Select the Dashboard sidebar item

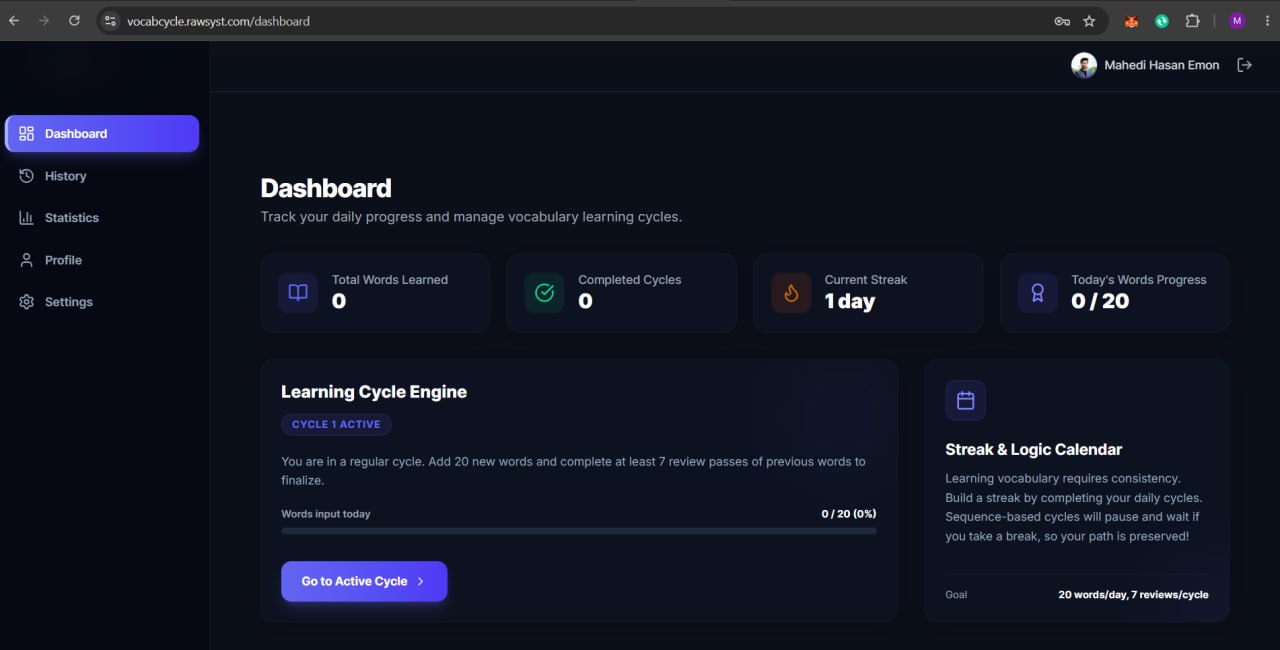click(x=102, y=134)
